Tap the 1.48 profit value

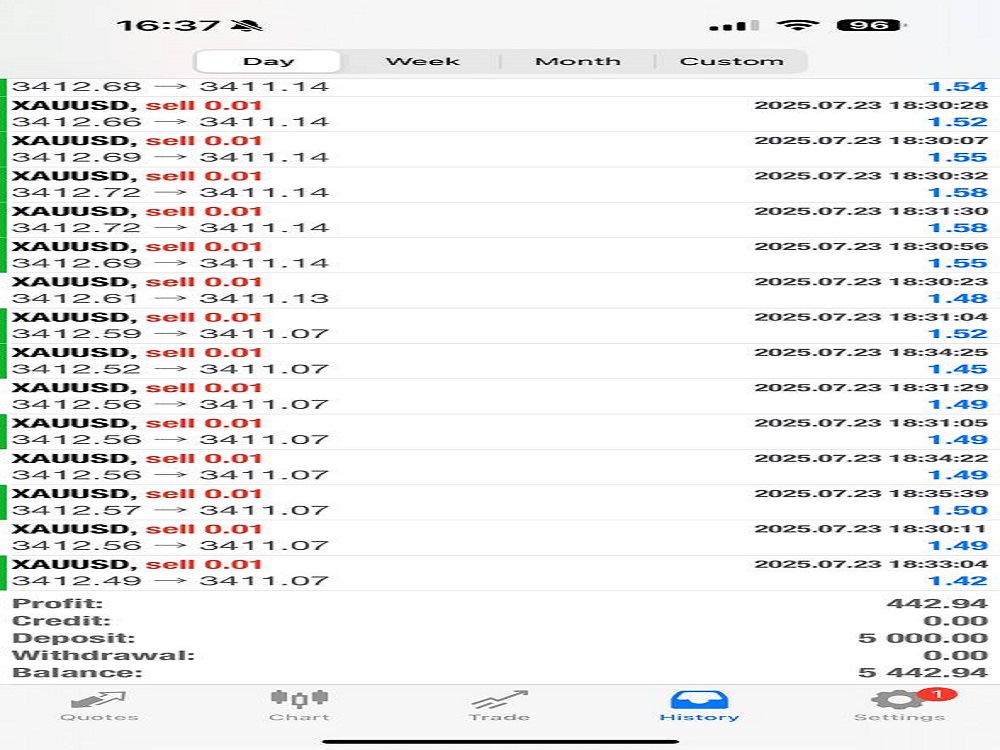pos(957,298)
